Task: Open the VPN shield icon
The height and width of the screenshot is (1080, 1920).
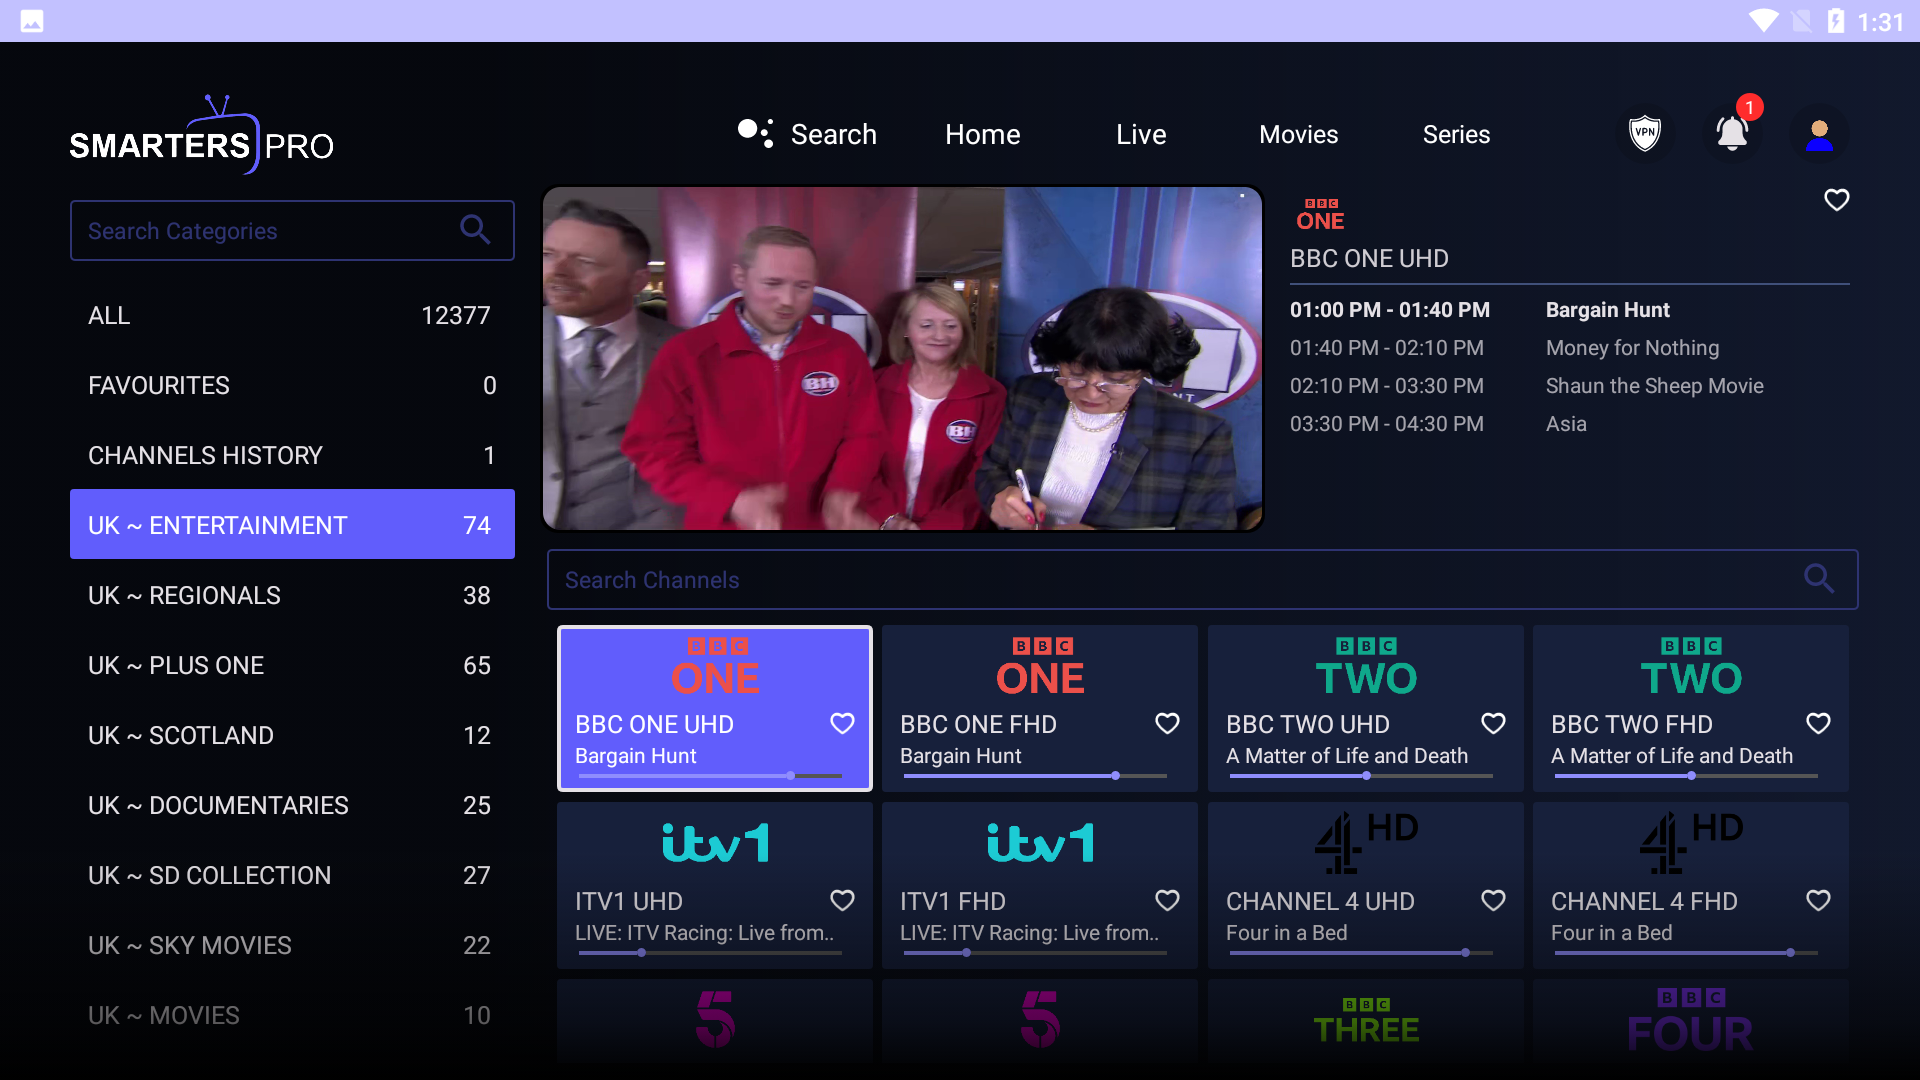Action: 1645,133
